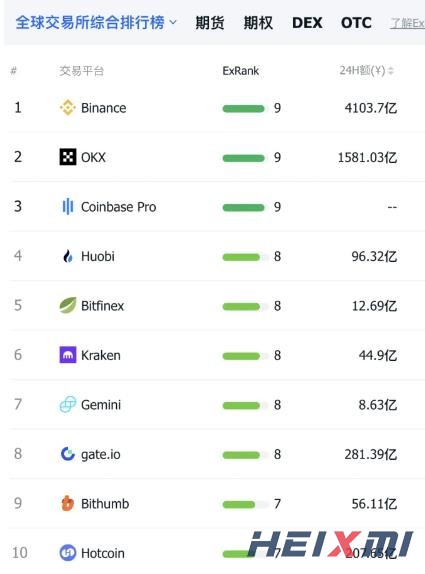This screenshot has height=574, width=425.
Task: Click the ExRank column header
Action: coord(241,70)
